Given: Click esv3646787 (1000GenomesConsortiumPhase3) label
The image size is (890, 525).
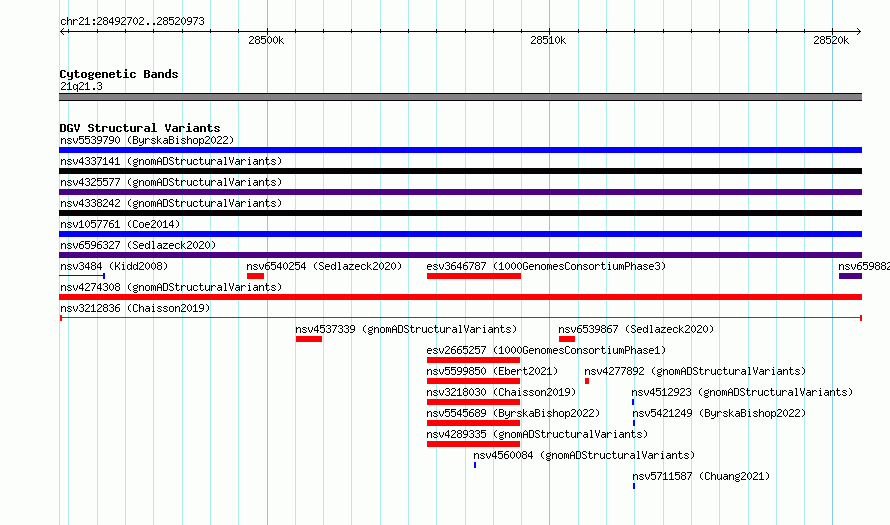Looking at the screenshot, I should 546,266.
